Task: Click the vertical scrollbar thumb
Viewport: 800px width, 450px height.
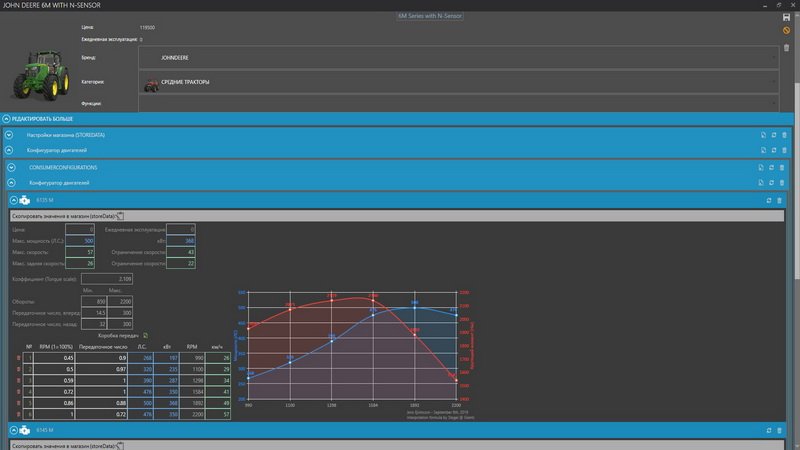Action: click(x=796, y=180)
